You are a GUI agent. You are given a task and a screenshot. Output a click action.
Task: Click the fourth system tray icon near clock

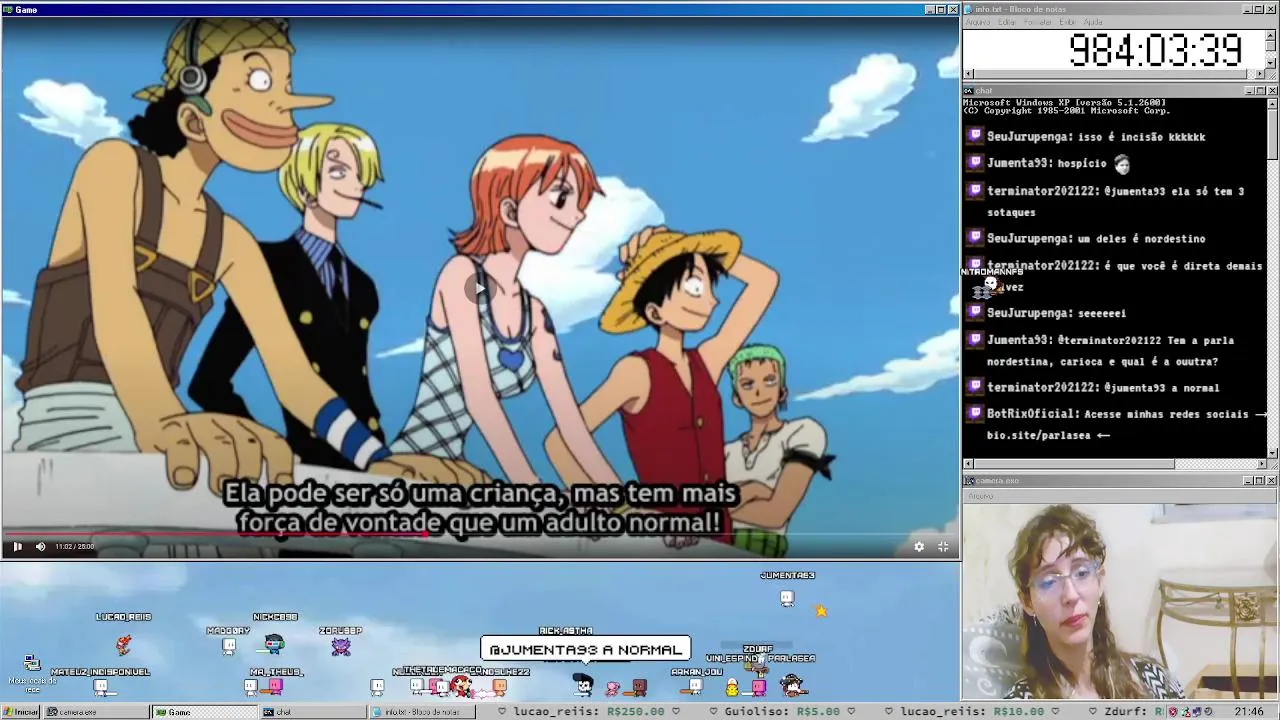1208,712
